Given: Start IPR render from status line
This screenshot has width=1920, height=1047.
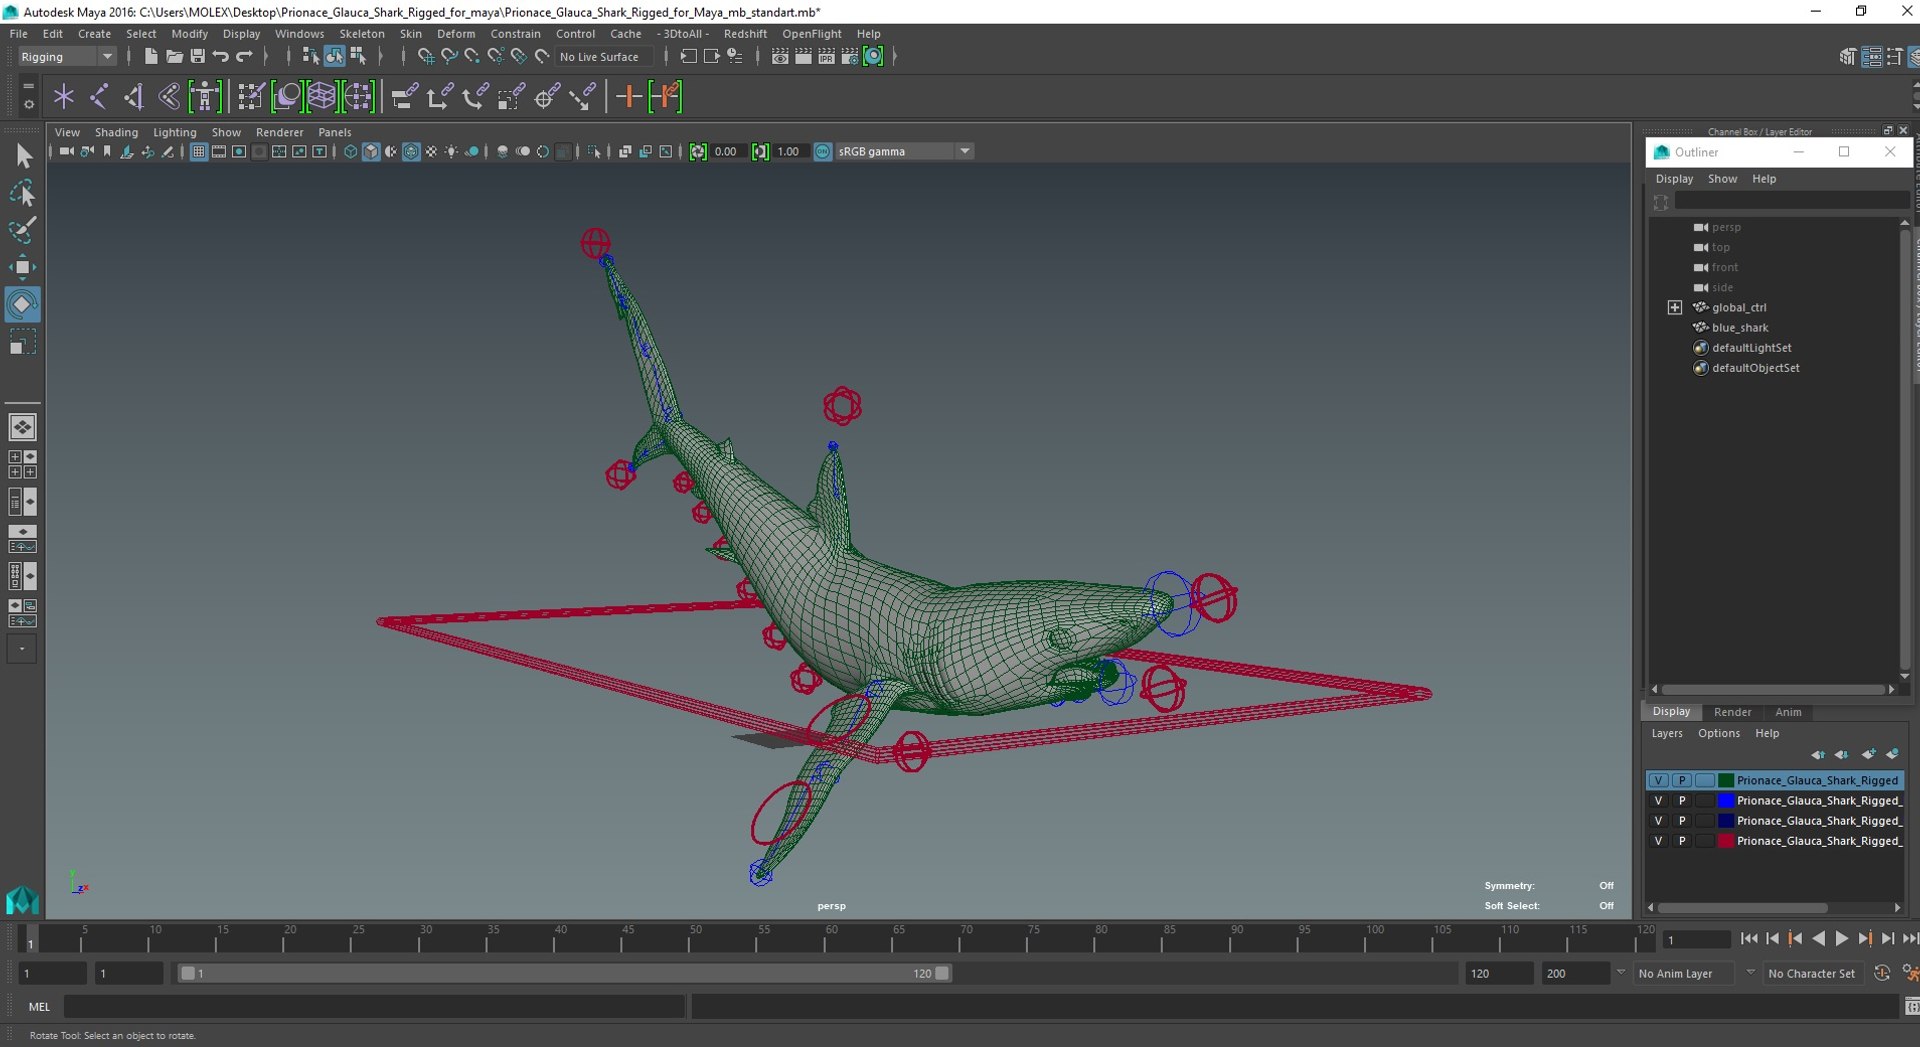Looking at the screenshot, I should (x=826, y=57).
